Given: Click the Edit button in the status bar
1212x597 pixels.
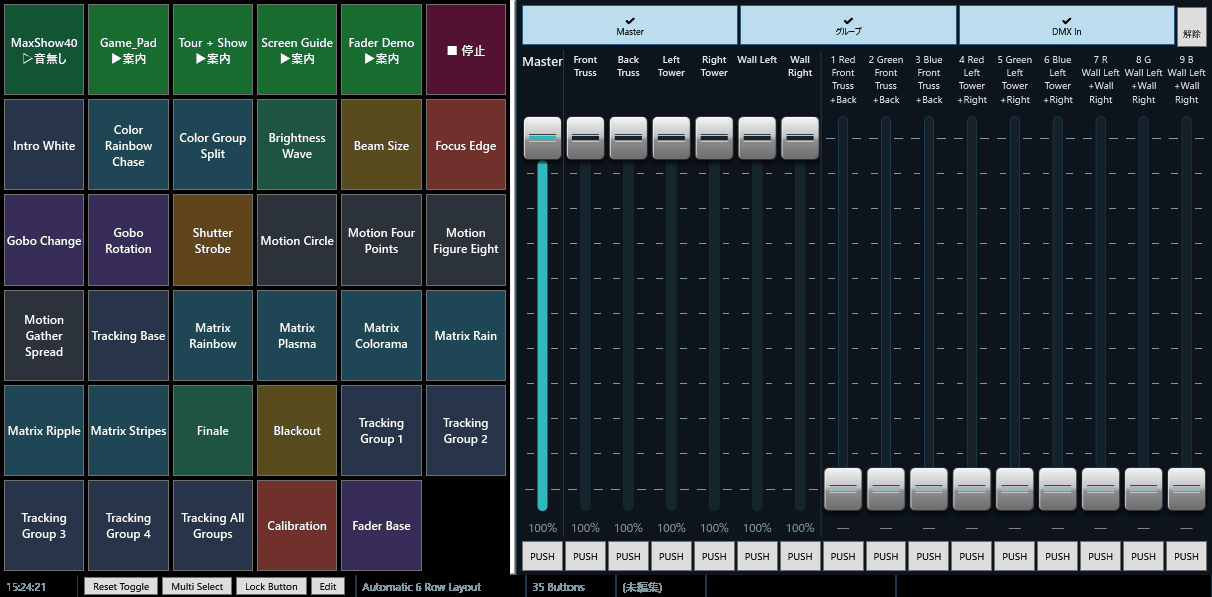Looking at the screenshot, I should (x=328, y=587).
